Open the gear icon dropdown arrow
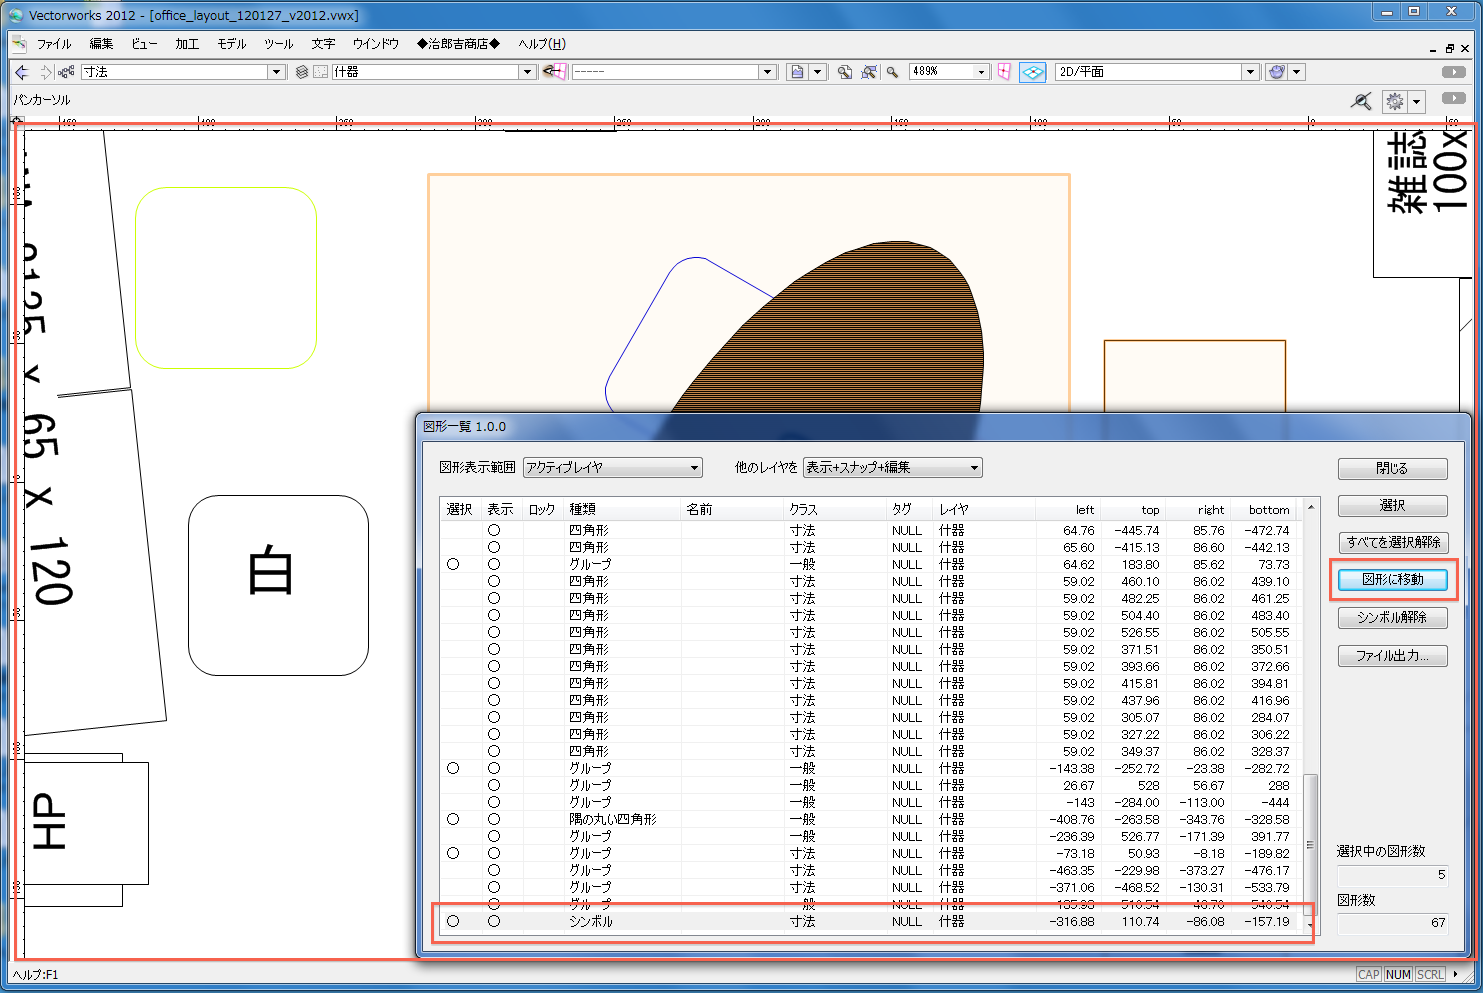 pyautogui.click(x=1416, y=101)
